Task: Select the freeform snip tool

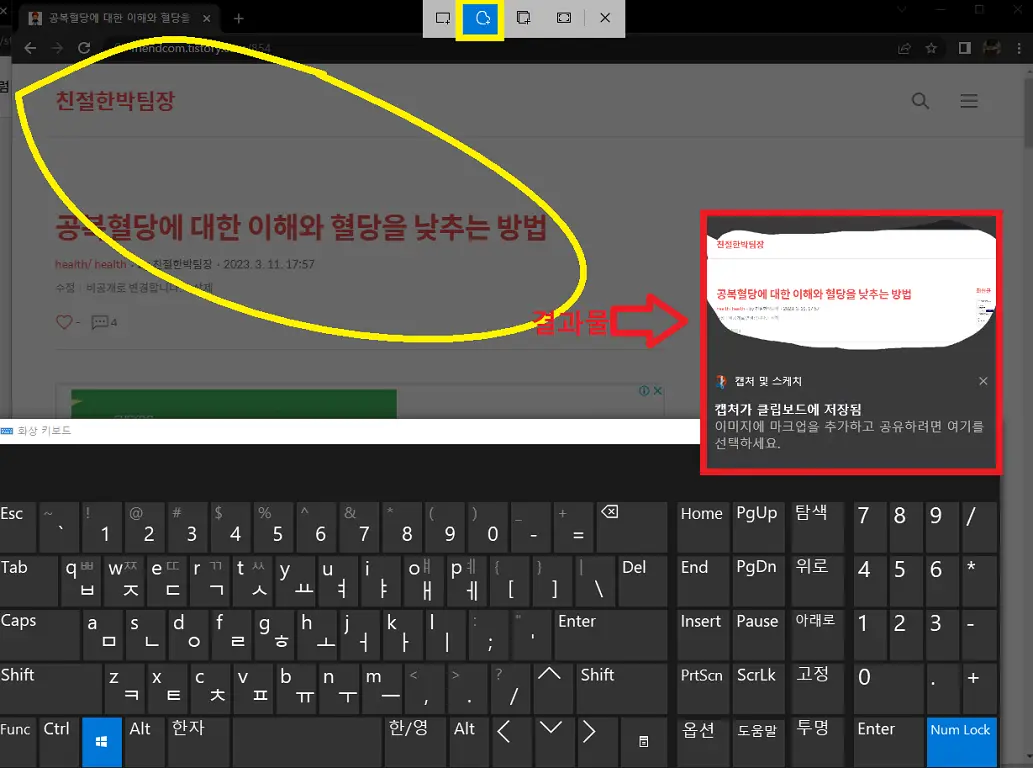Action: [482, 18]
